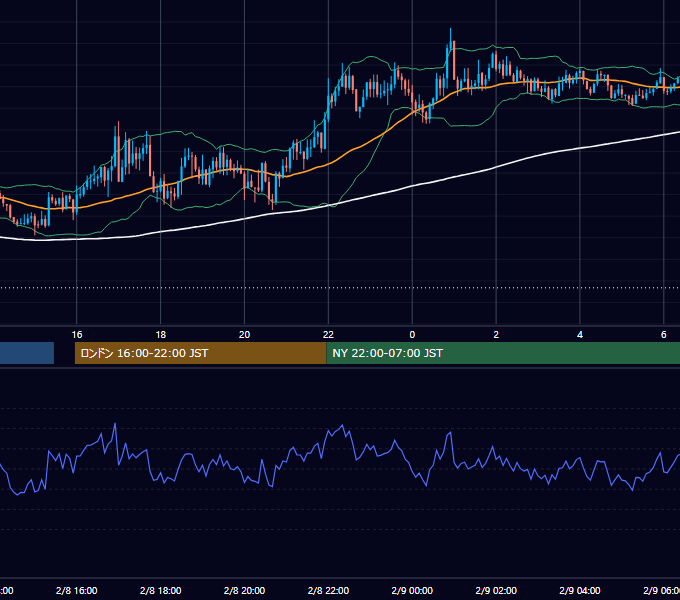Click the 2/8 22:00 date label

click(328, 590)
